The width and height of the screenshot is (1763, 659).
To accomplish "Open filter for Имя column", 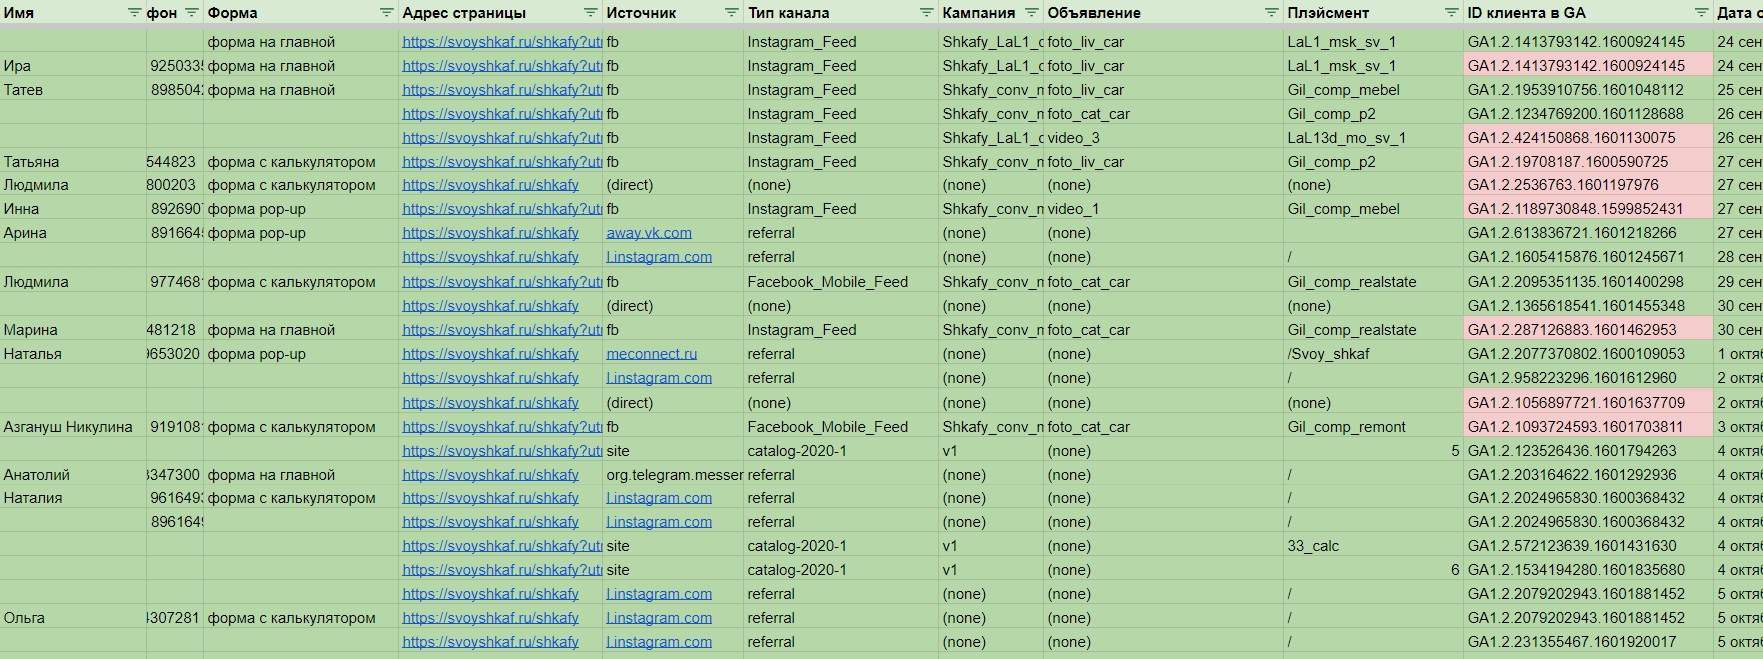I will [135, 13].
